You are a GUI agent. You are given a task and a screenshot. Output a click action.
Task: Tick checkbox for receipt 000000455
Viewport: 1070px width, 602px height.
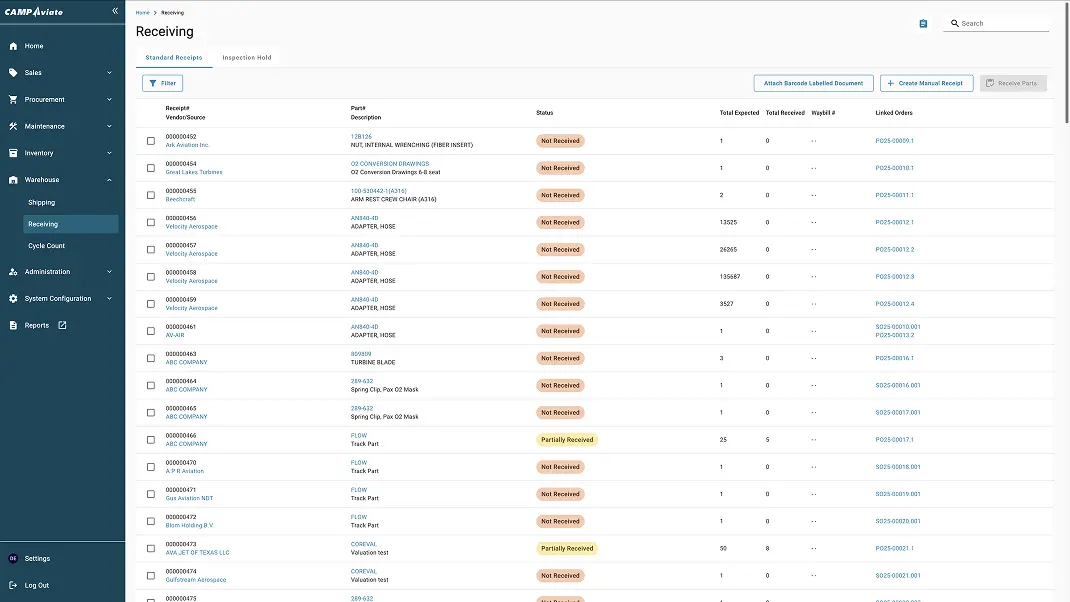point(151,195)
